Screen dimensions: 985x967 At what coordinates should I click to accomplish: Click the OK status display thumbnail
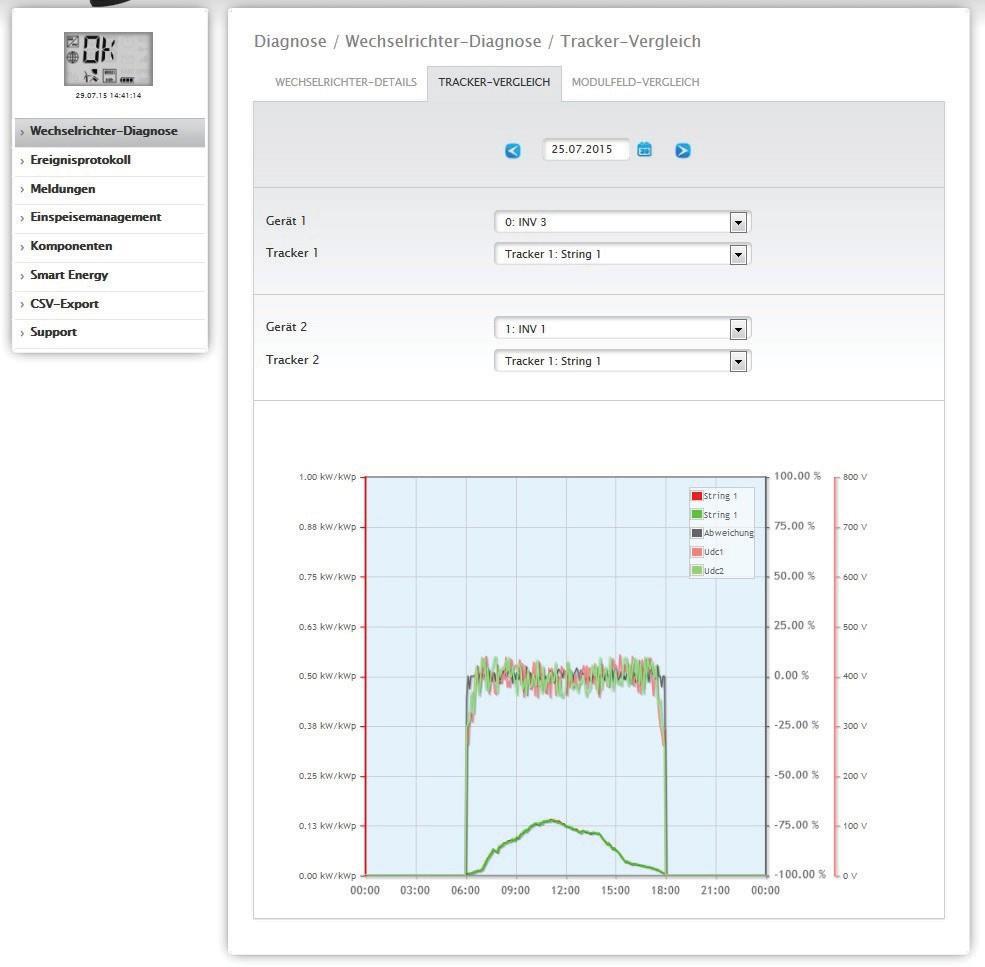(x=109, y=59)
